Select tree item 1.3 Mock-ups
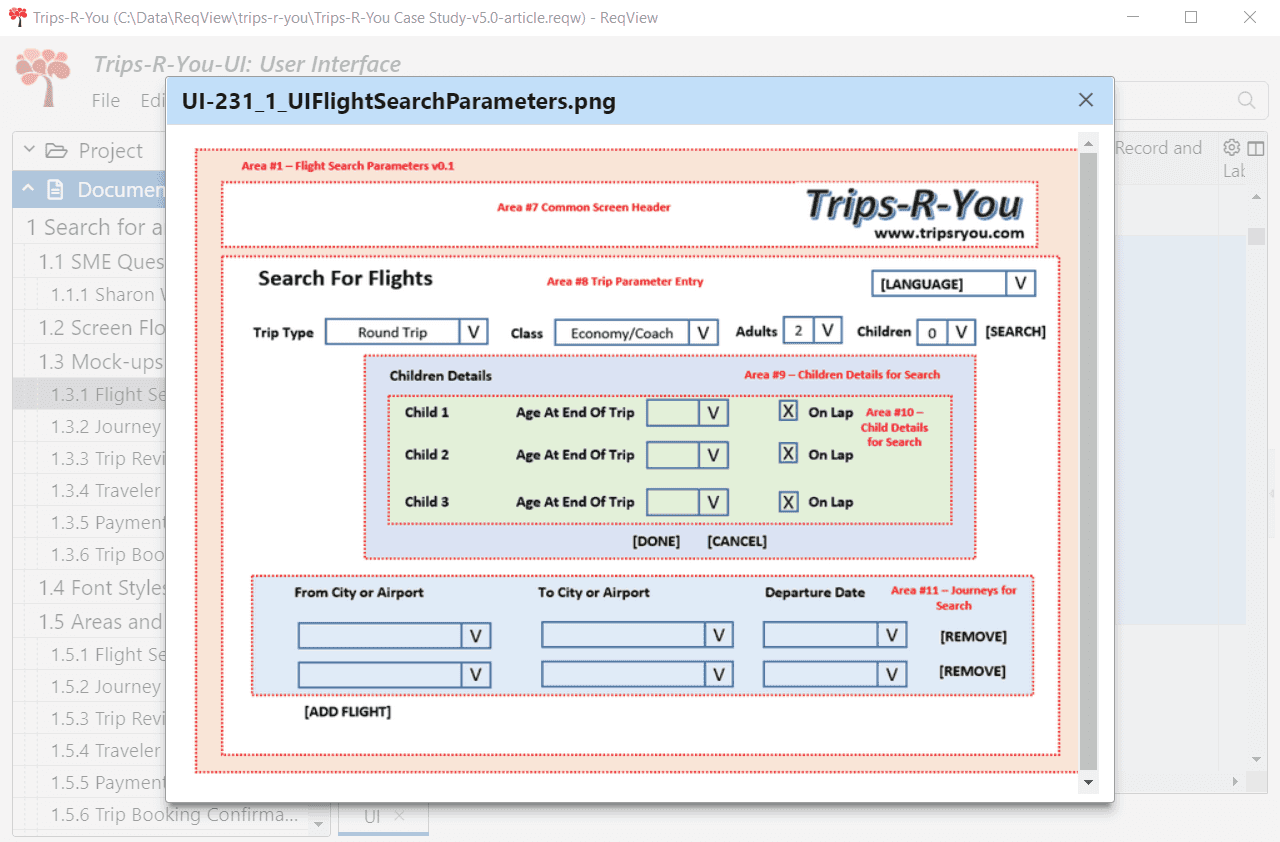The height and width of the screenshot is (842, 1280). coord(101,361)
